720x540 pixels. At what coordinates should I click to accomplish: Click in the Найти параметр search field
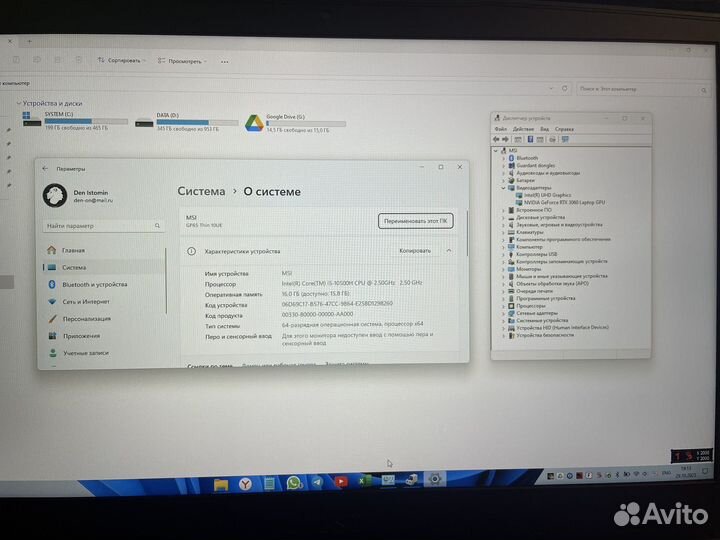coord(103,226)
